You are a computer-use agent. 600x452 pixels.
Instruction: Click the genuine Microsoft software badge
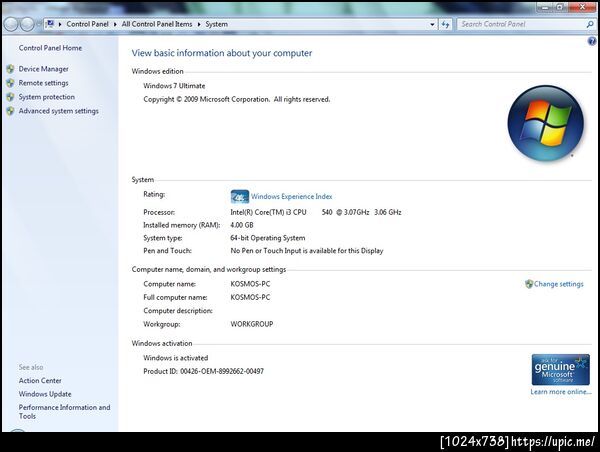point(561,369)
